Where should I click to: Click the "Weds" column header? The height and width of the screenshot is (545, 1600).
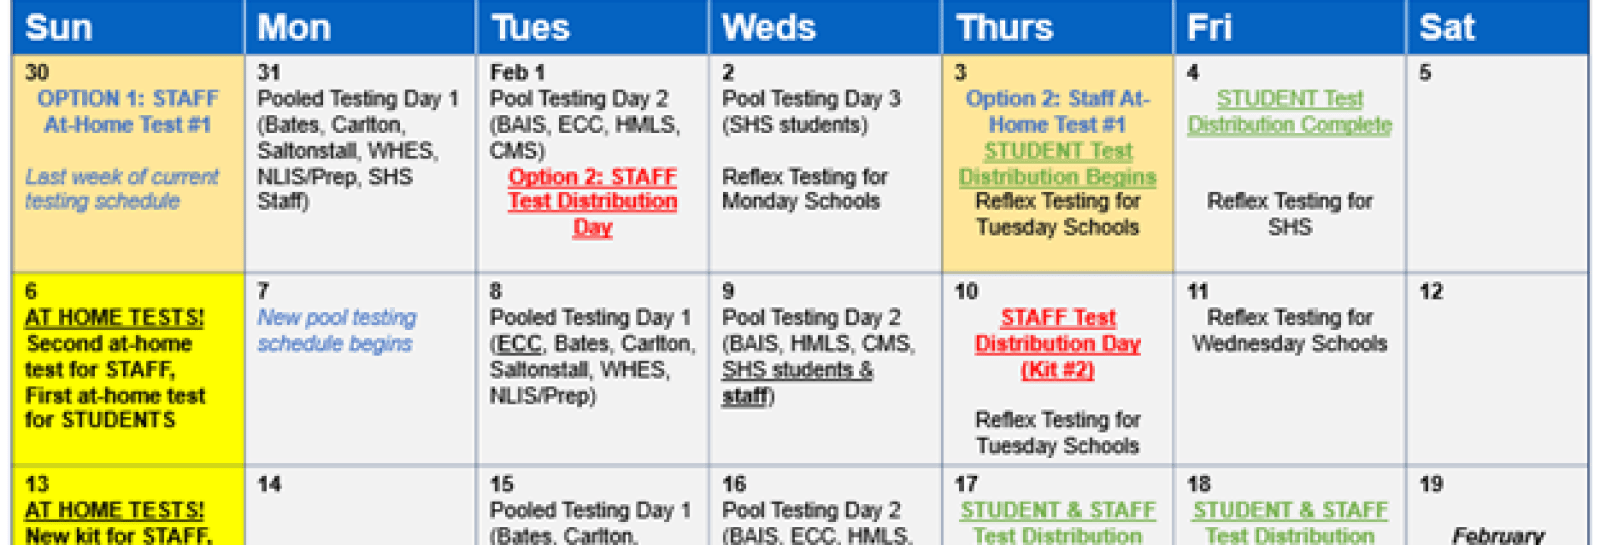768,27
